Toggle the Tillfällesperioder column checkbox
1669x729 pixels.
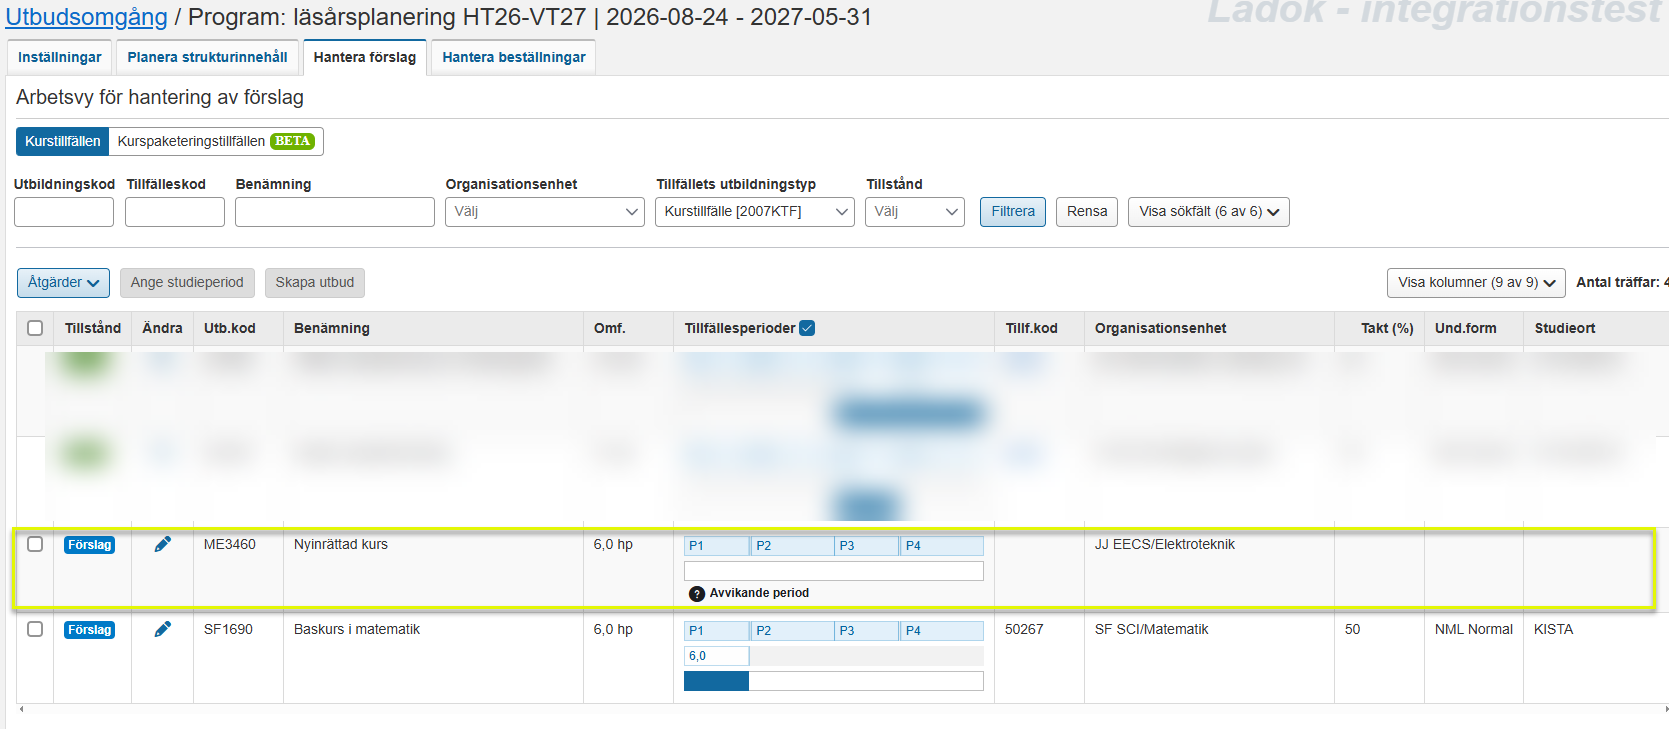tap(807, 328)
